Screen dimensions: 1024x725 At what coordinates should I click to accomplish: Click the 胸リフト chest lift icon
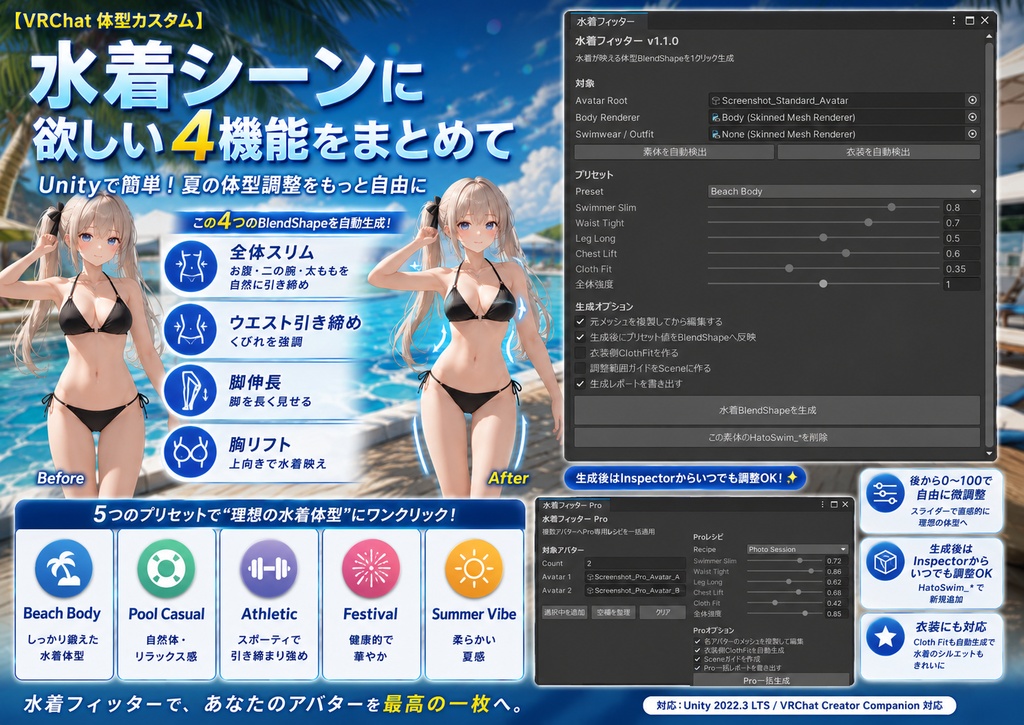coord(190,451)
